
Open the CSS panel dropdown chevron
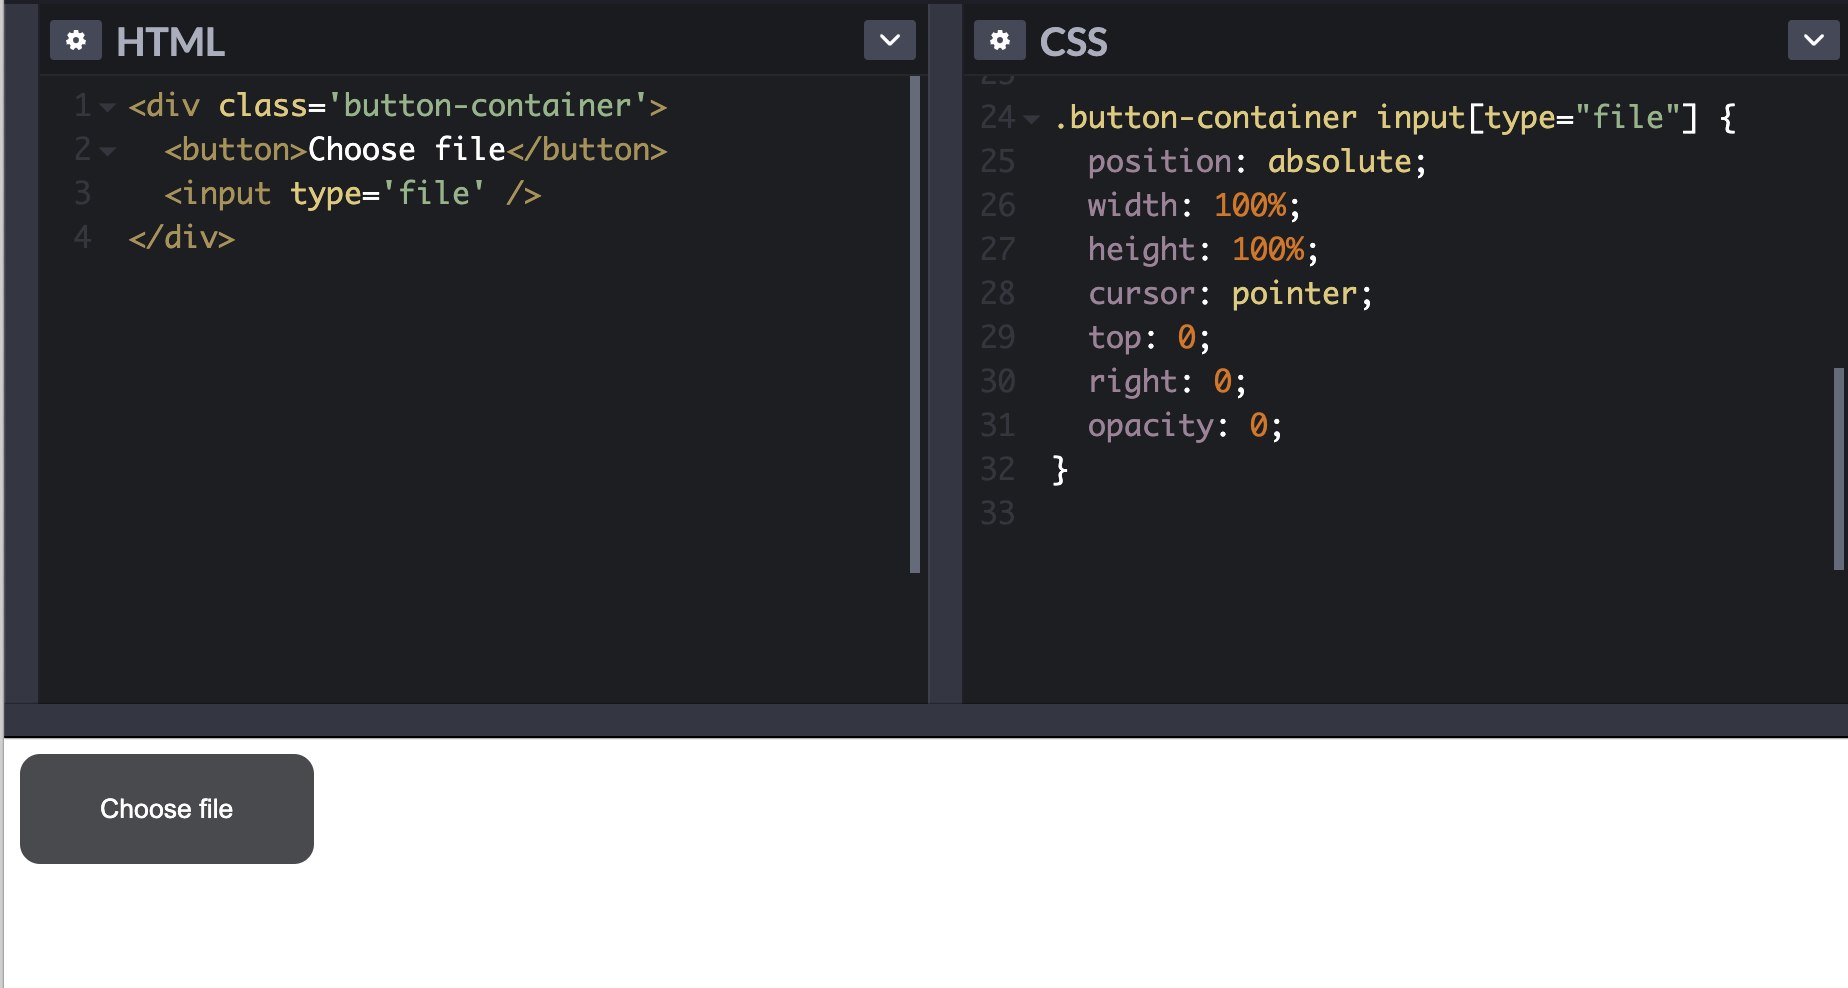pos(1813,40)
